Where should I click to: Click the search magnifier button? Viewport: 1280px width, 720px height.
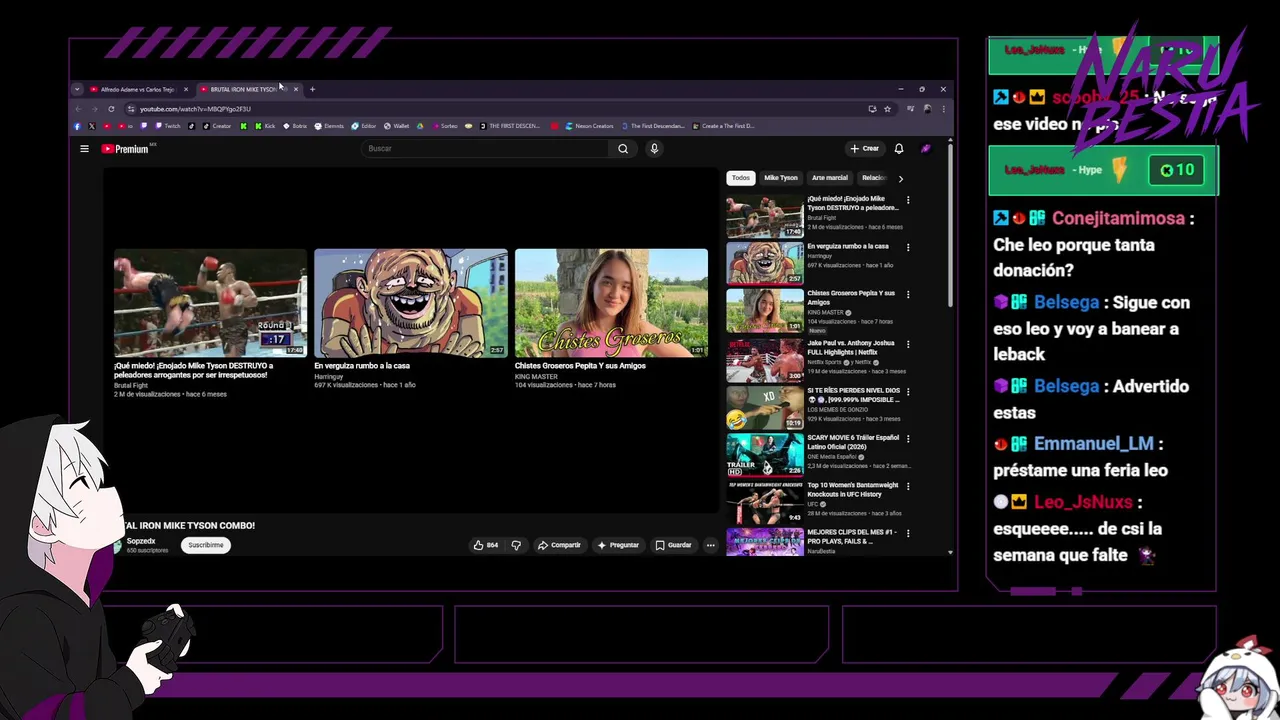[x=623, y=149]
